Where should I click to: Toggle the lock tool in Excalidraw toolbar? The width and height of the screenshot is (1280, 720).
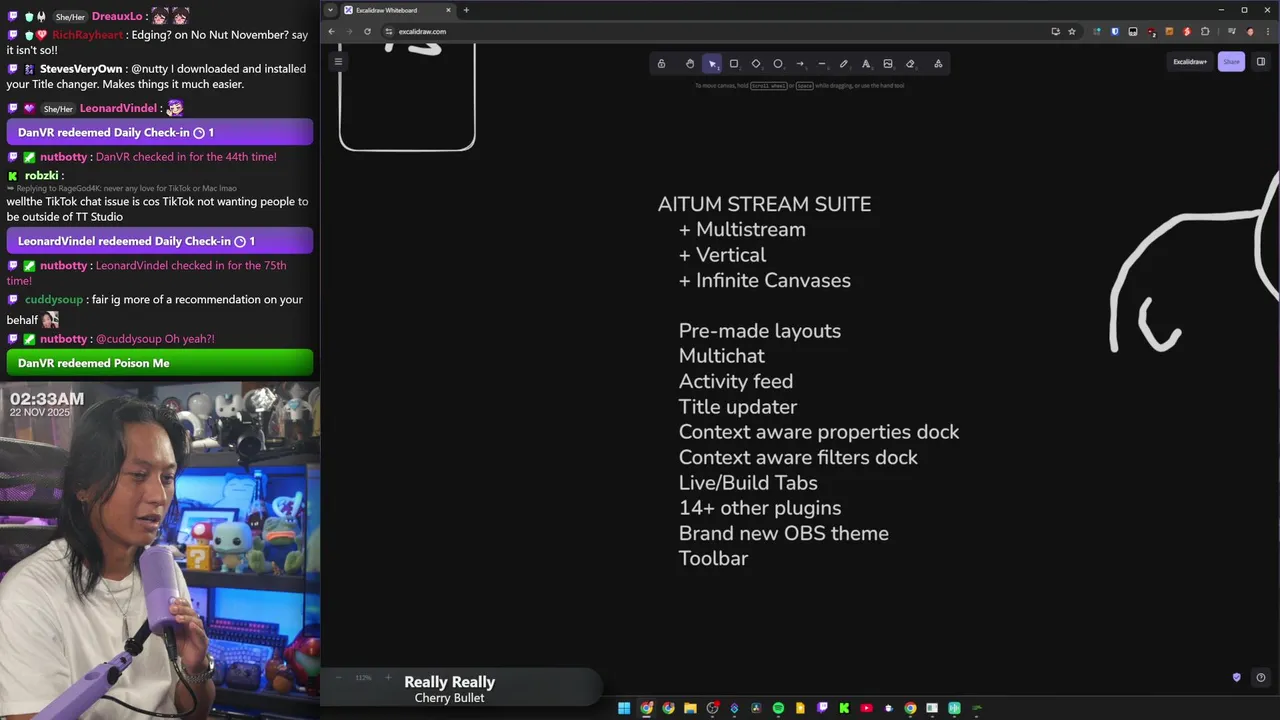pyautogui.click(x=661, y=63)
